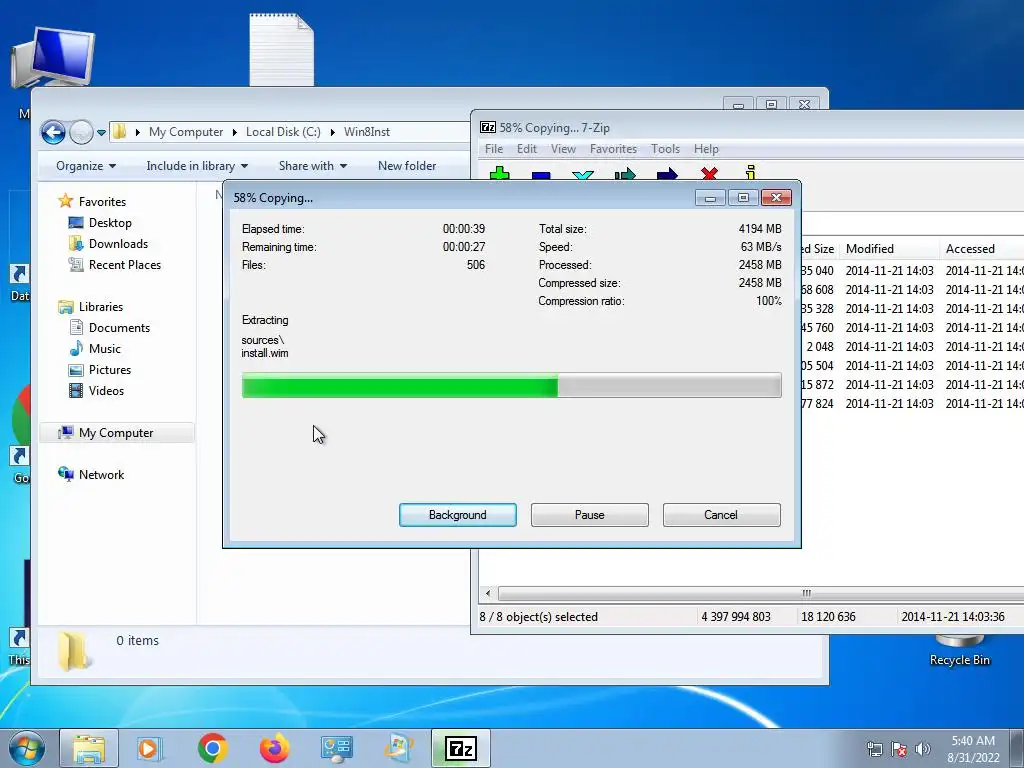Click Local Disk (C:) in the address bar
This screenshot has height=768, width=1024.
pos(283,132)
